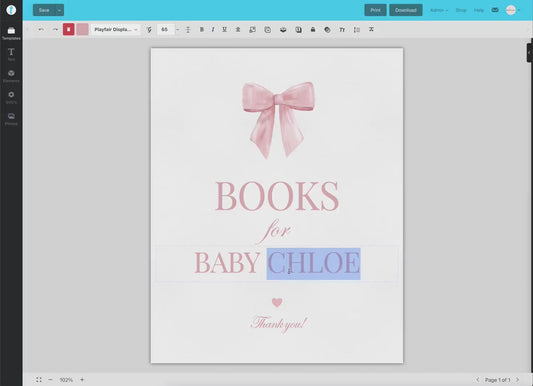Toggle the lock element icon
Screen dimensions: 533x386
pos(313,30)
